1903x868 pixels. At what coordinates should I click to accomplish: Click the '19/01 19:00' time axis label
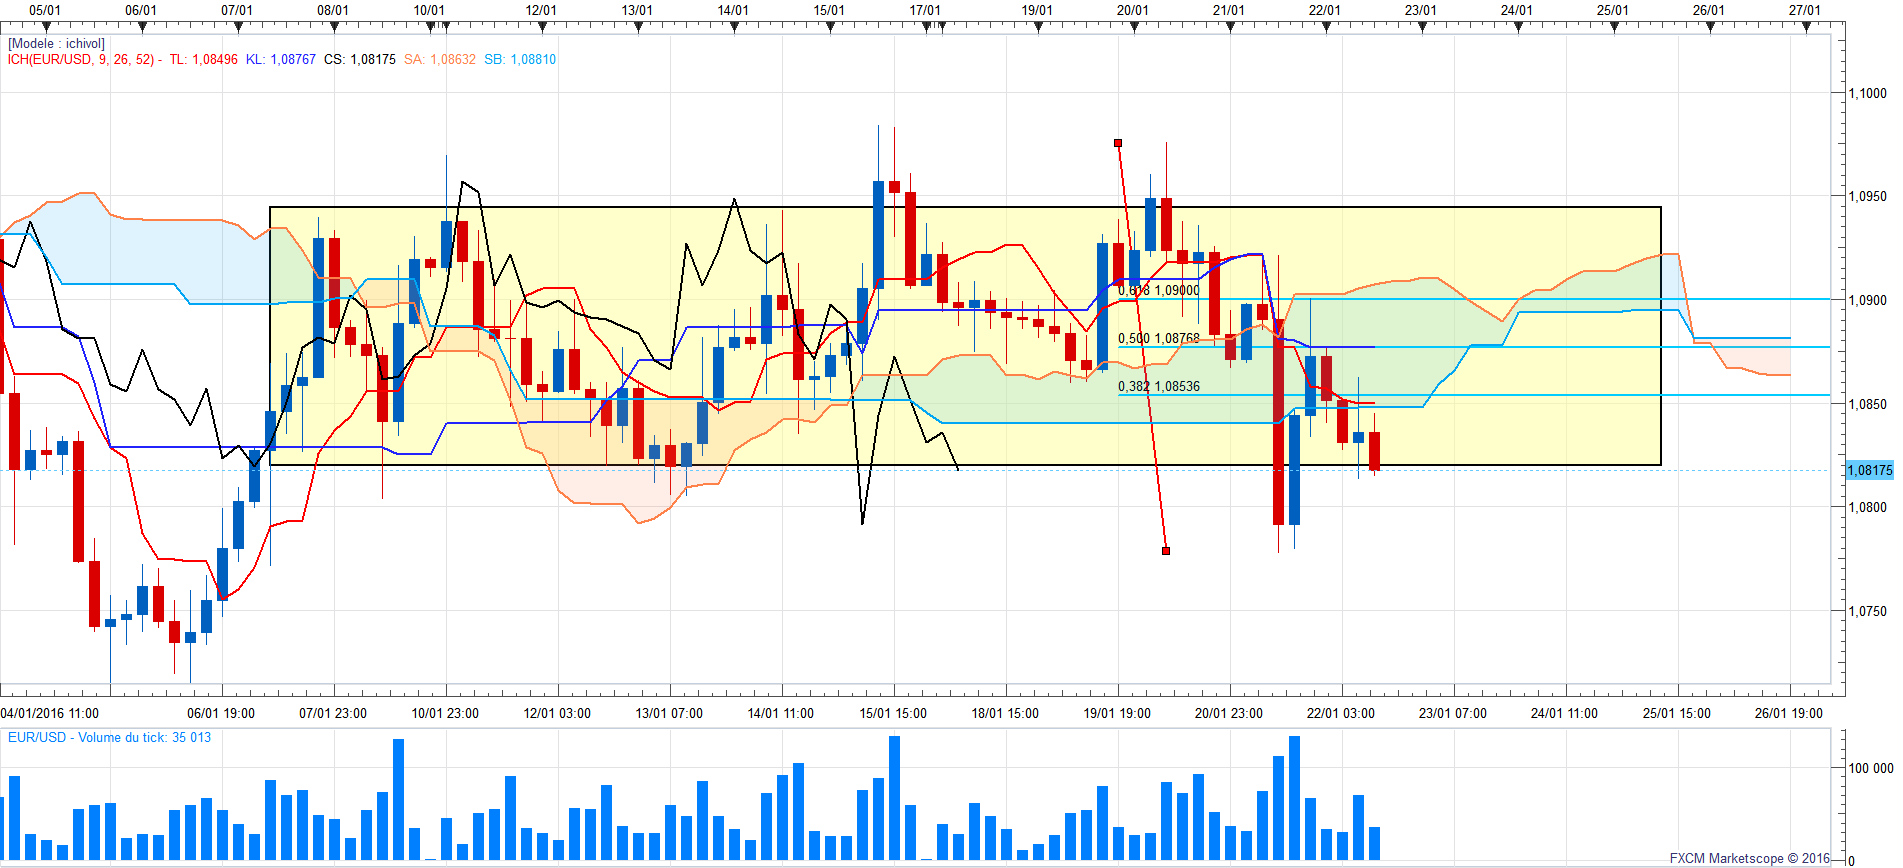[1117, 714]
